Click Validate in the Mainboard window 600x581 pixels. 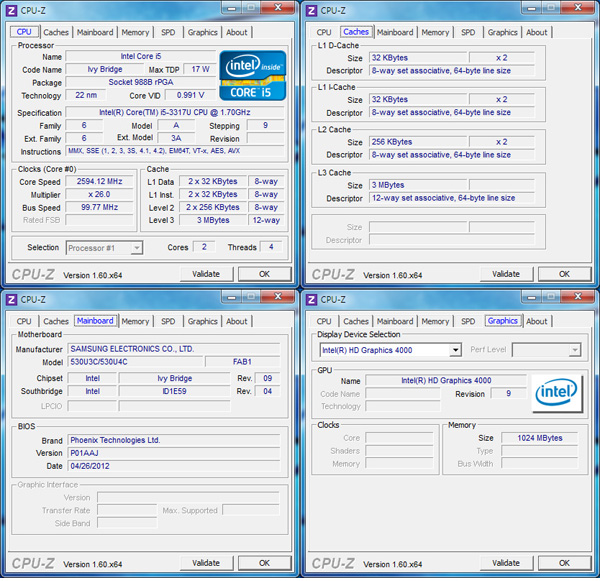(x=206, y=563)
